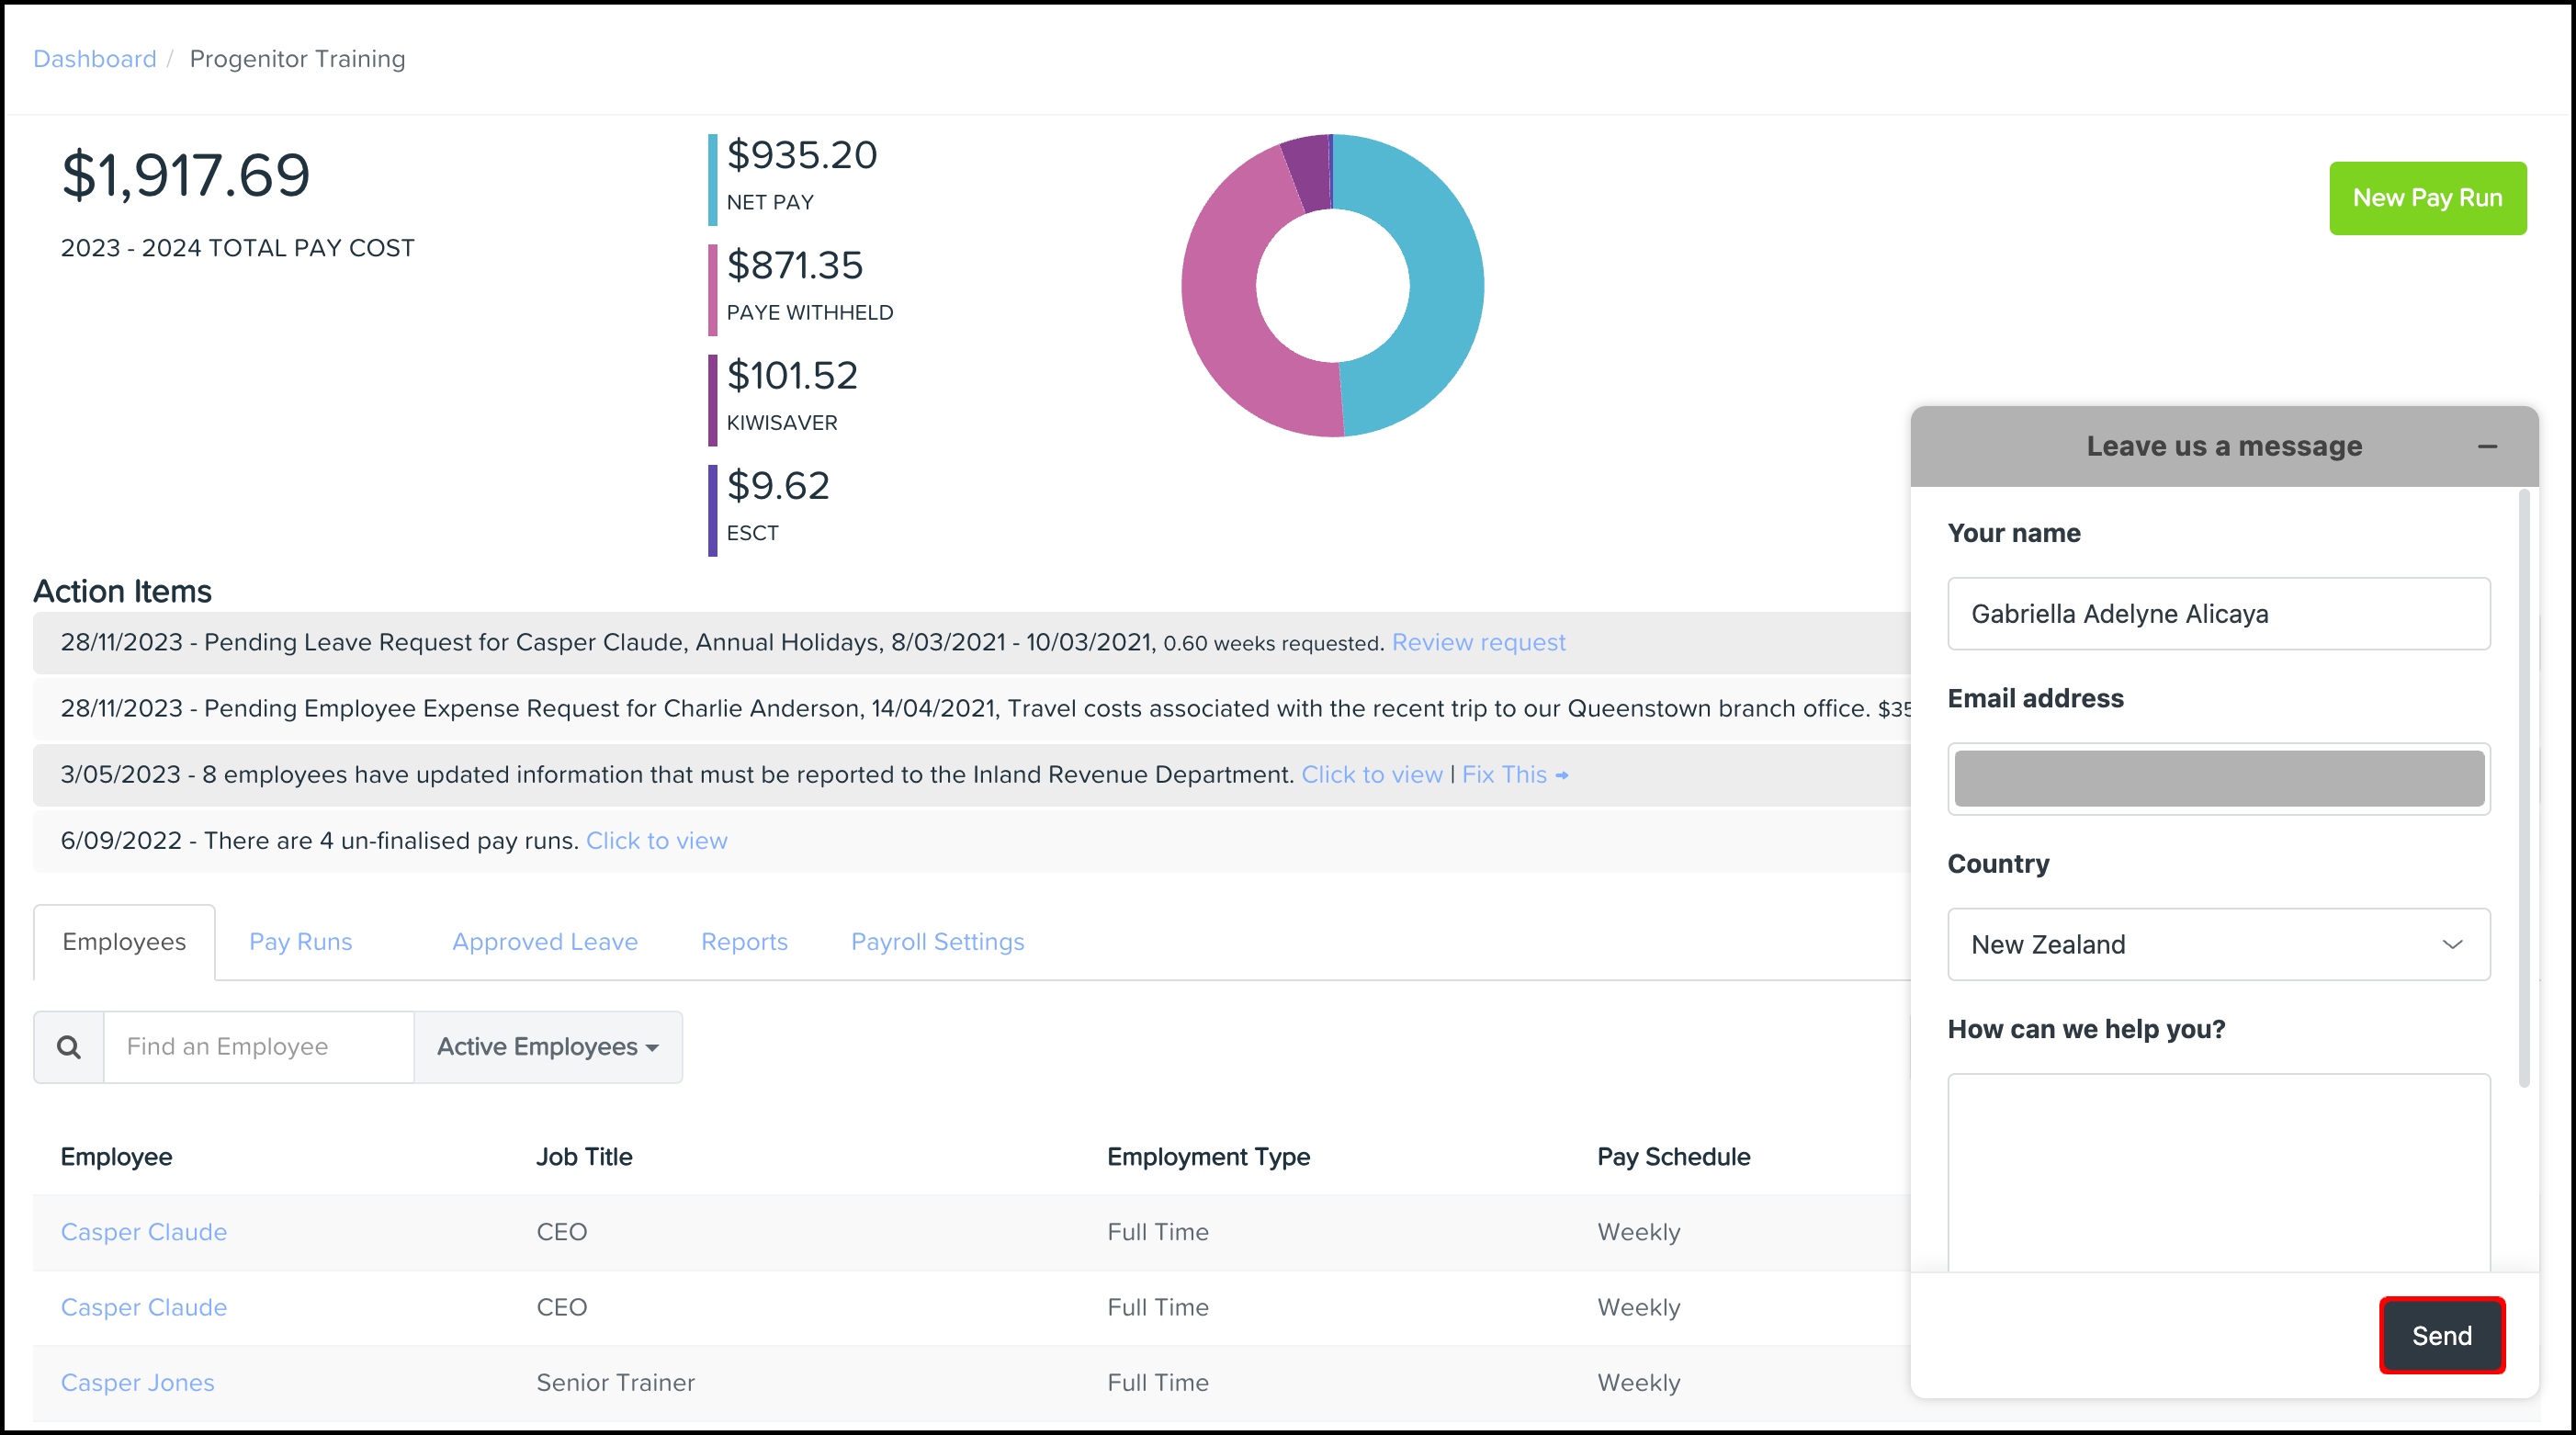
Task: Navigate to Dashboard breadcrumb link
Action: coord(94,59)
